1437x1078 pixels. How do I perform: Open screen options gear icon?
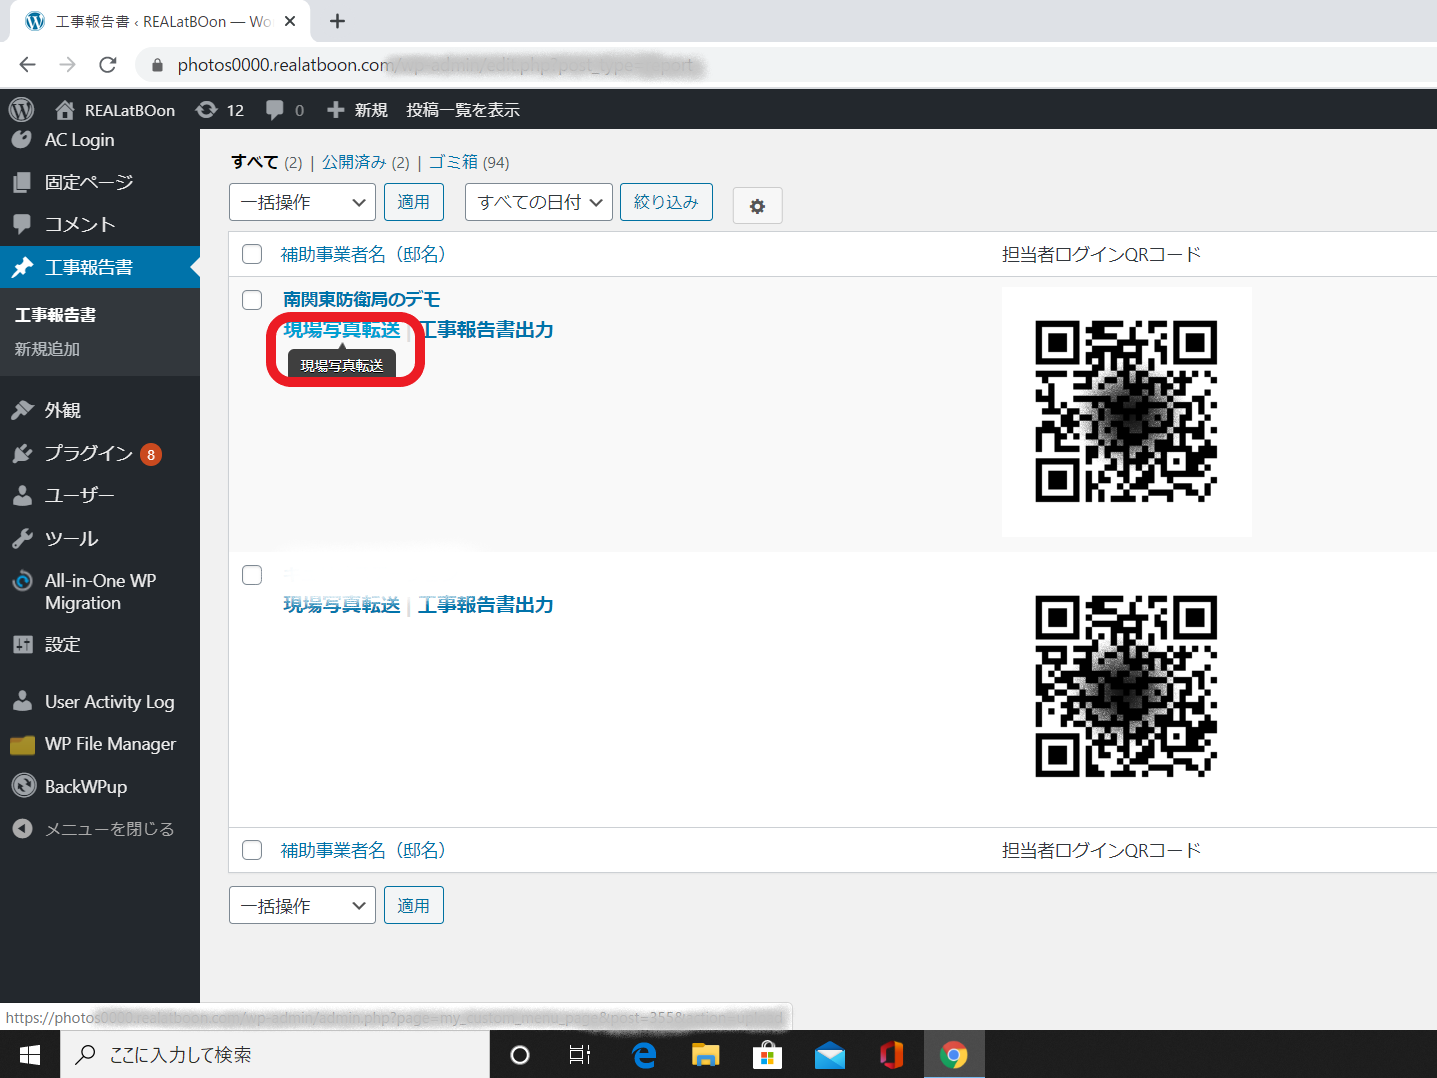pyautogui.click(x=757, y=206)
